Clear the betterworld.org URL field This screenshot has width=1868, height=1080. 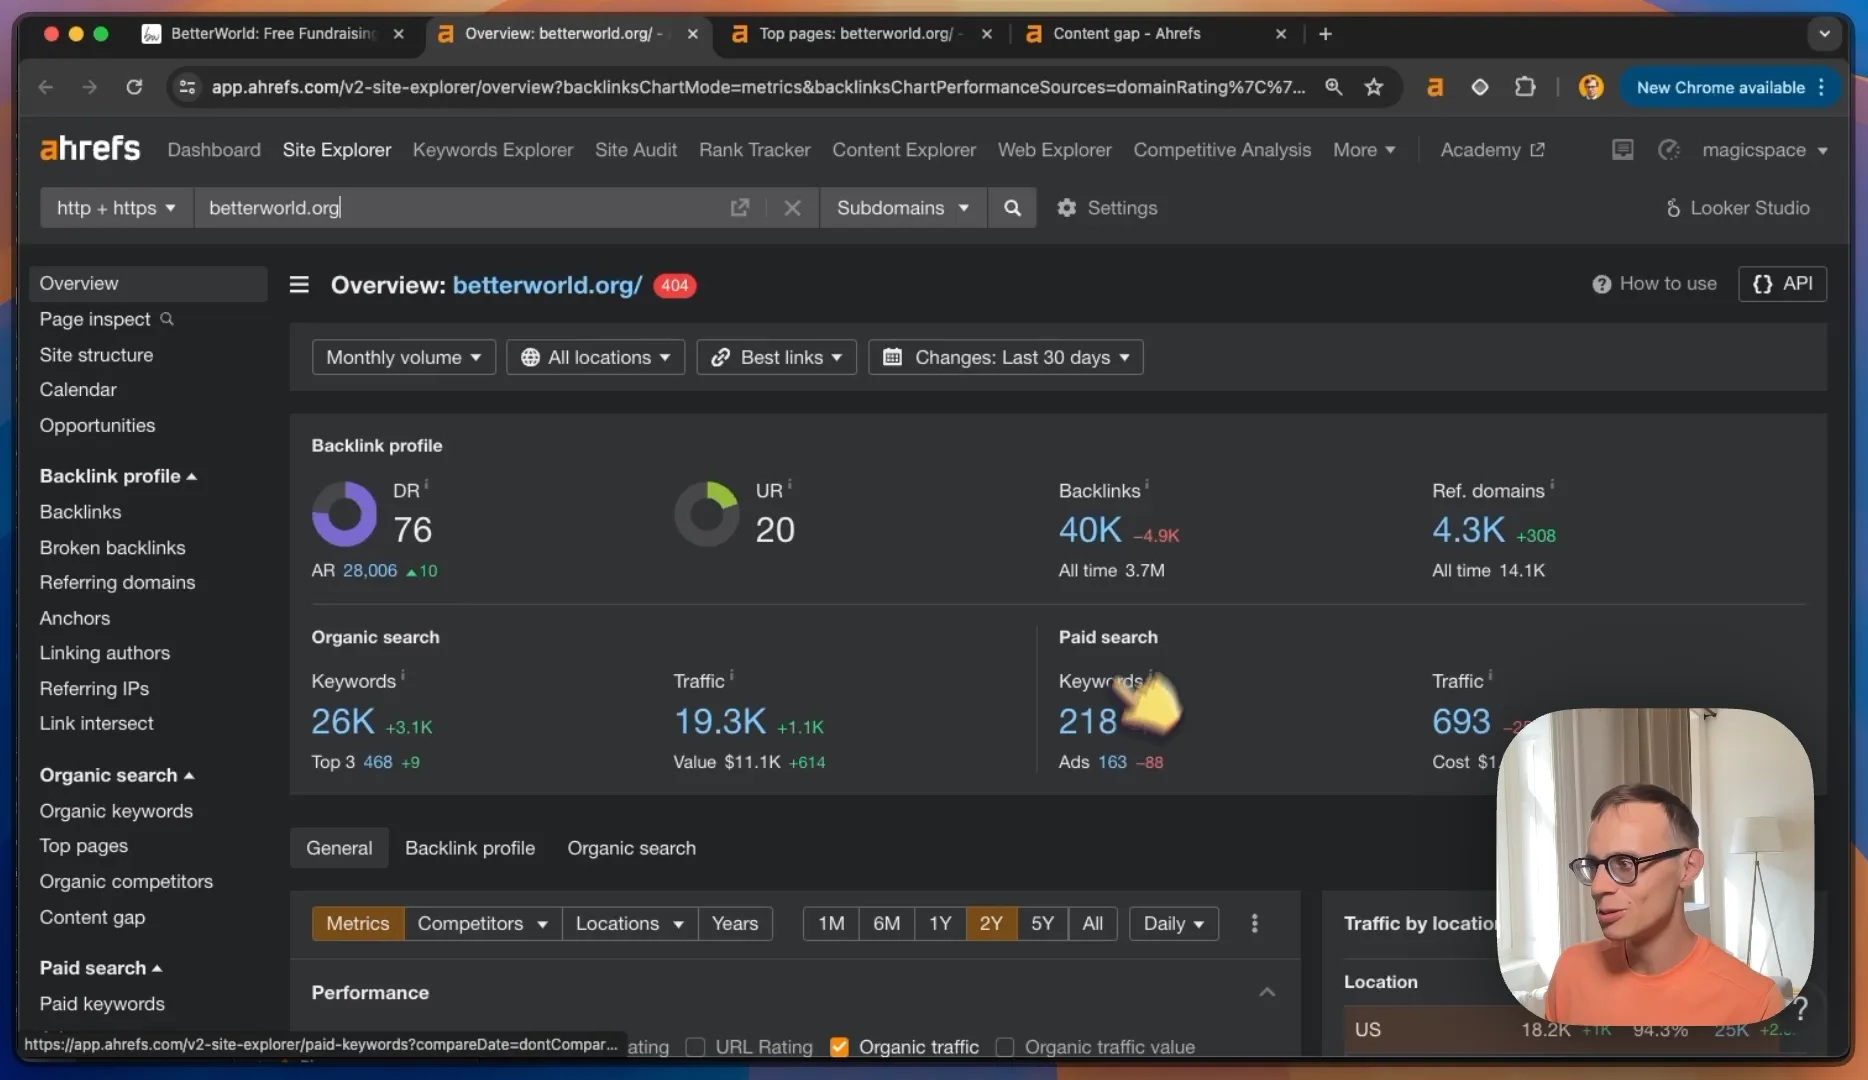click(792, 208)
